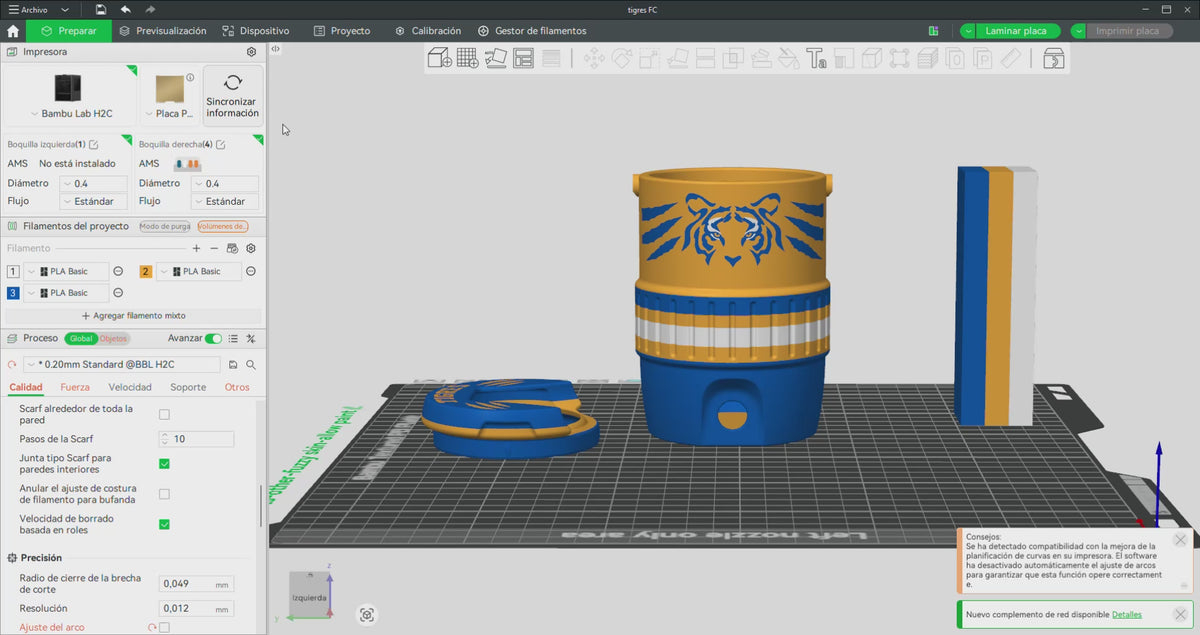This screenshot has width=1200, height=635.
Task: Close the Consejos notification
Action: 1181,540
